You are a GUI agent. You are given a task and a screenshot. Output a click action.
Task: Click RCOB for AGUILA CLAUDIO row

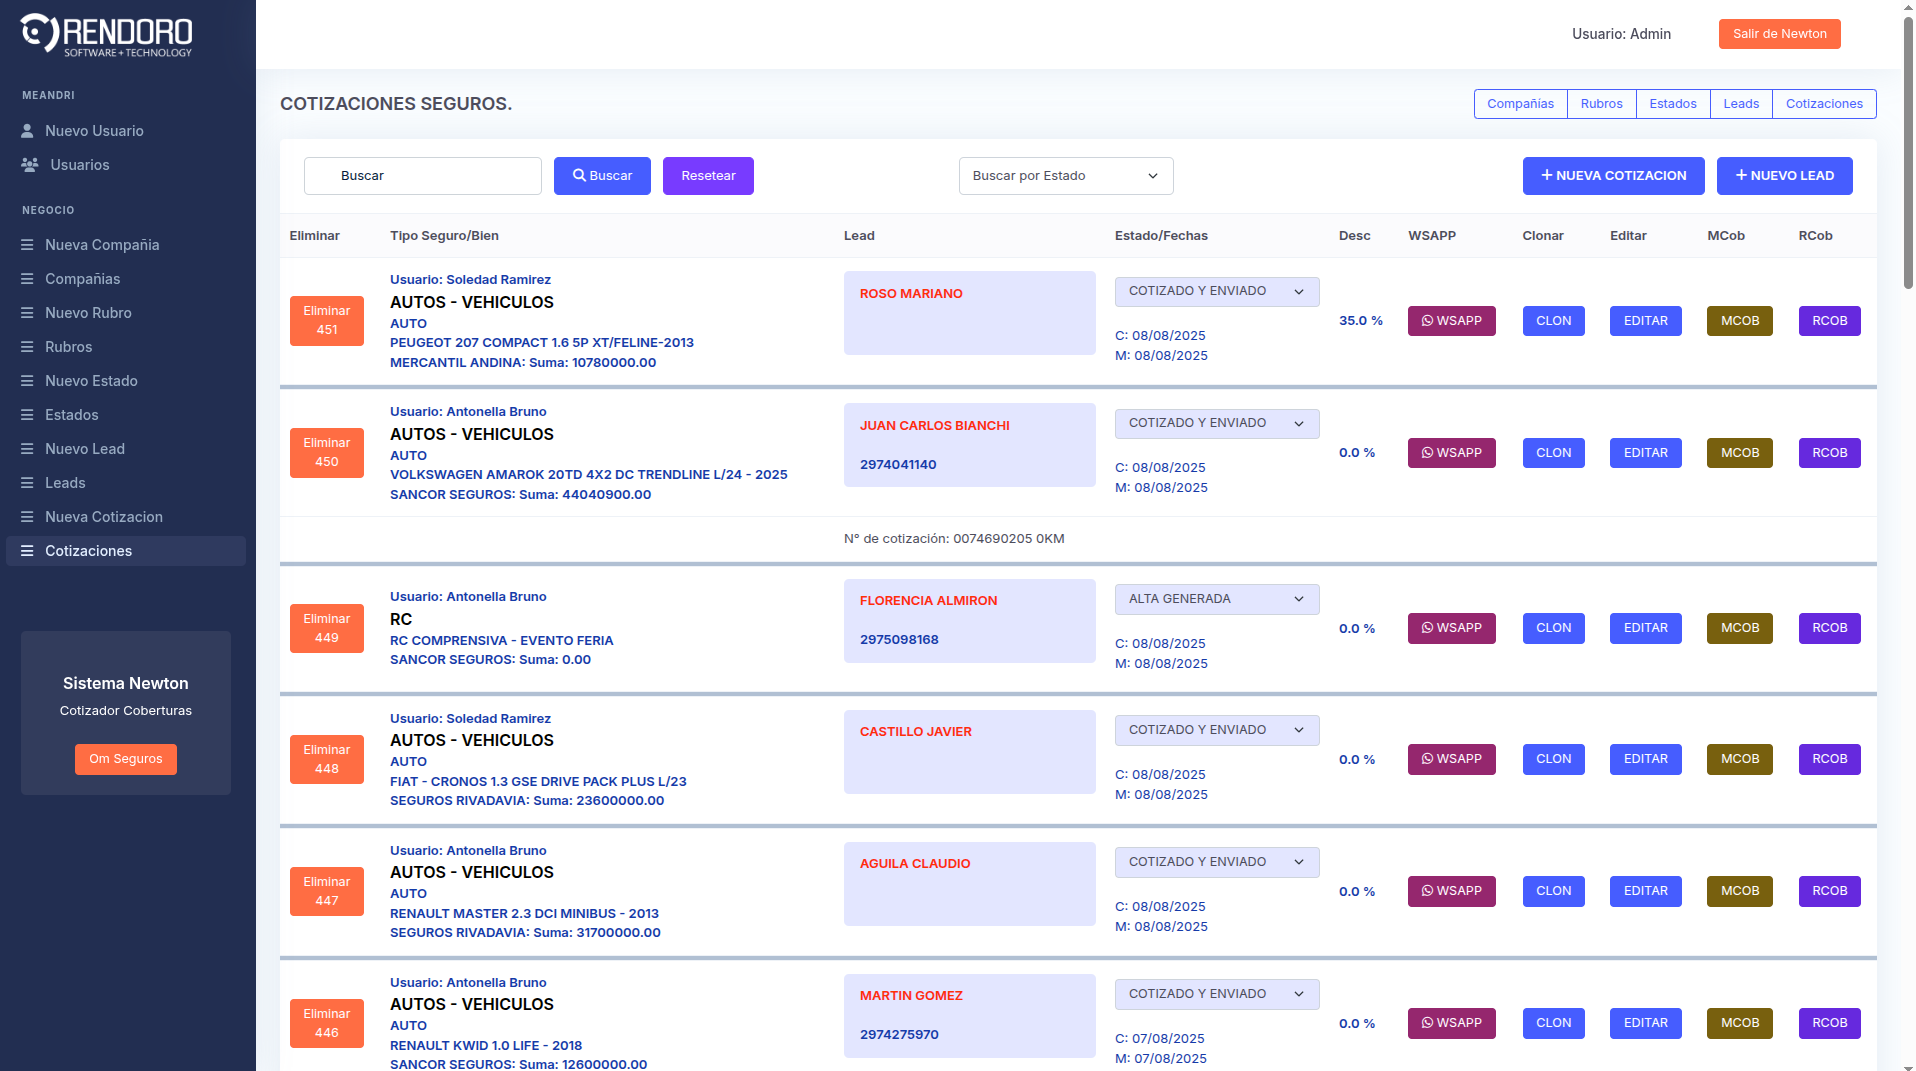click(1829, 891)
